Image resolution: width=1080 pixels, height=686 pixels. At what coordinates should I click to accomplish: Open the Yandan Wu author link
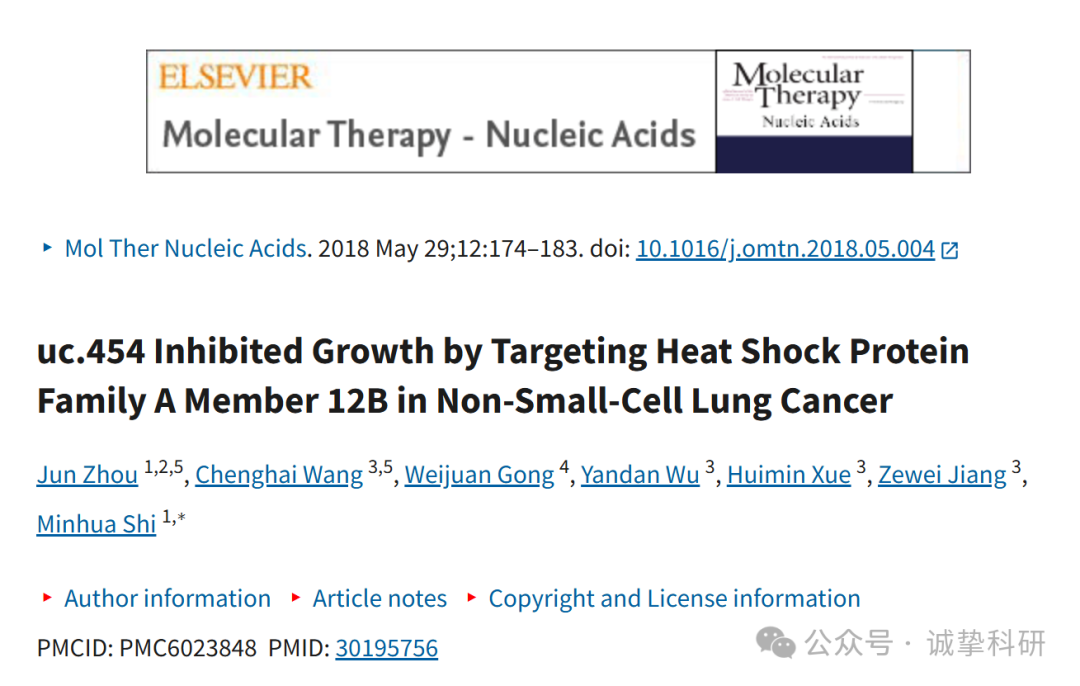pyautogui.click(x=640, y=475)
